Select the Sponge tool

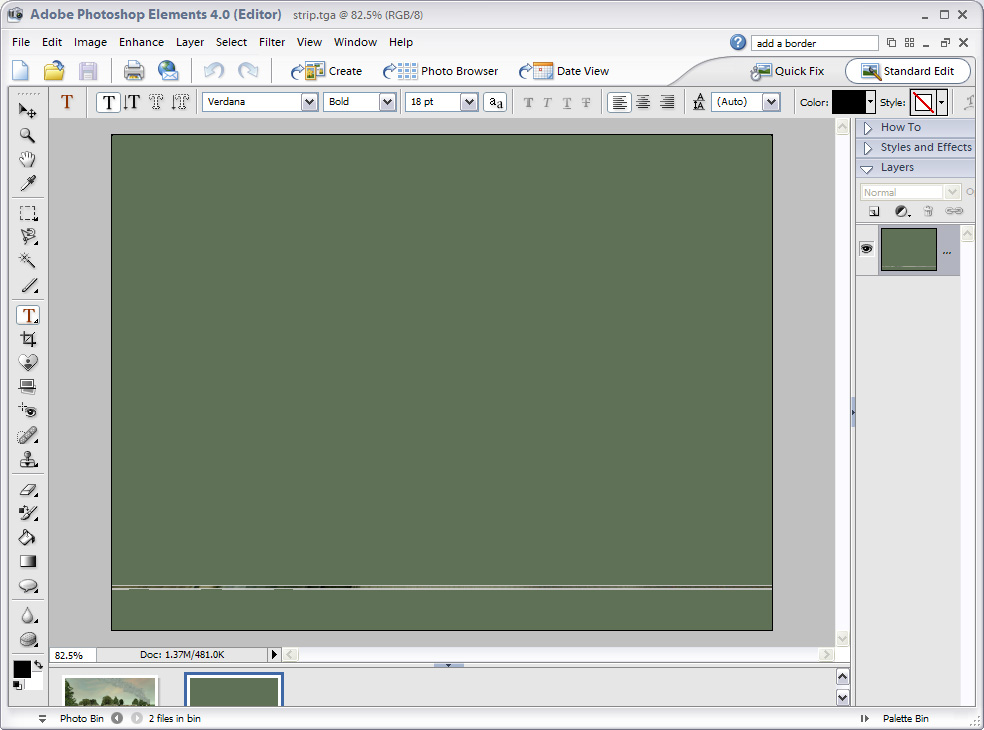click(28, 640)
